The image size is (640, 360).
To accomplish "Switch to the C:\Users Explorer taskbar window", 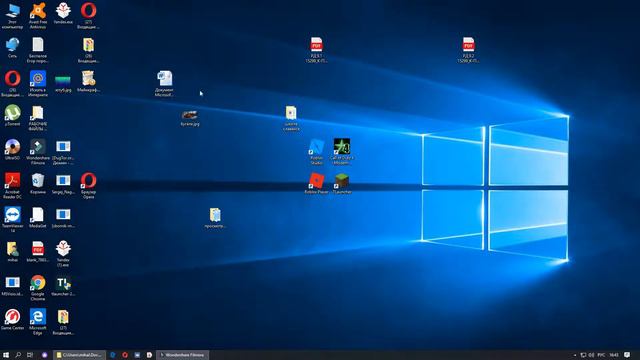I will tap(80, 355).
